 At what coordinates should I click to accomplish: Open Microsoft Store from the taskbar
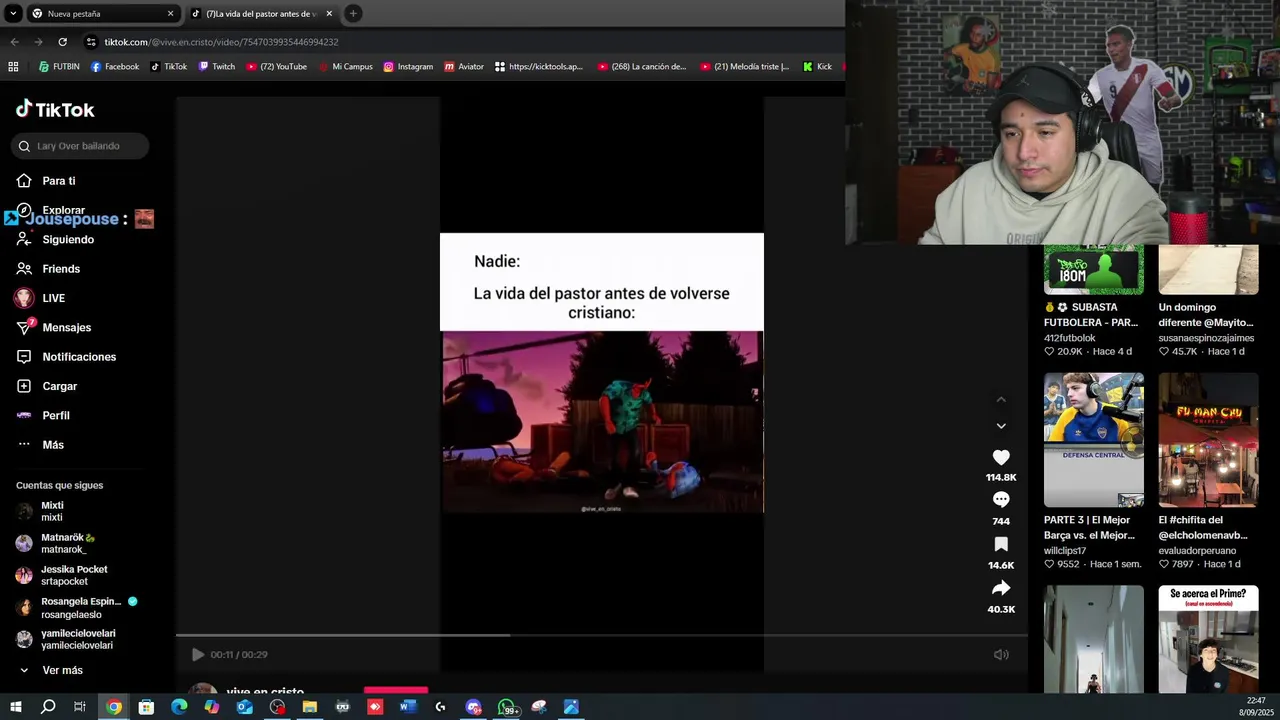click(x=146, y=707)
